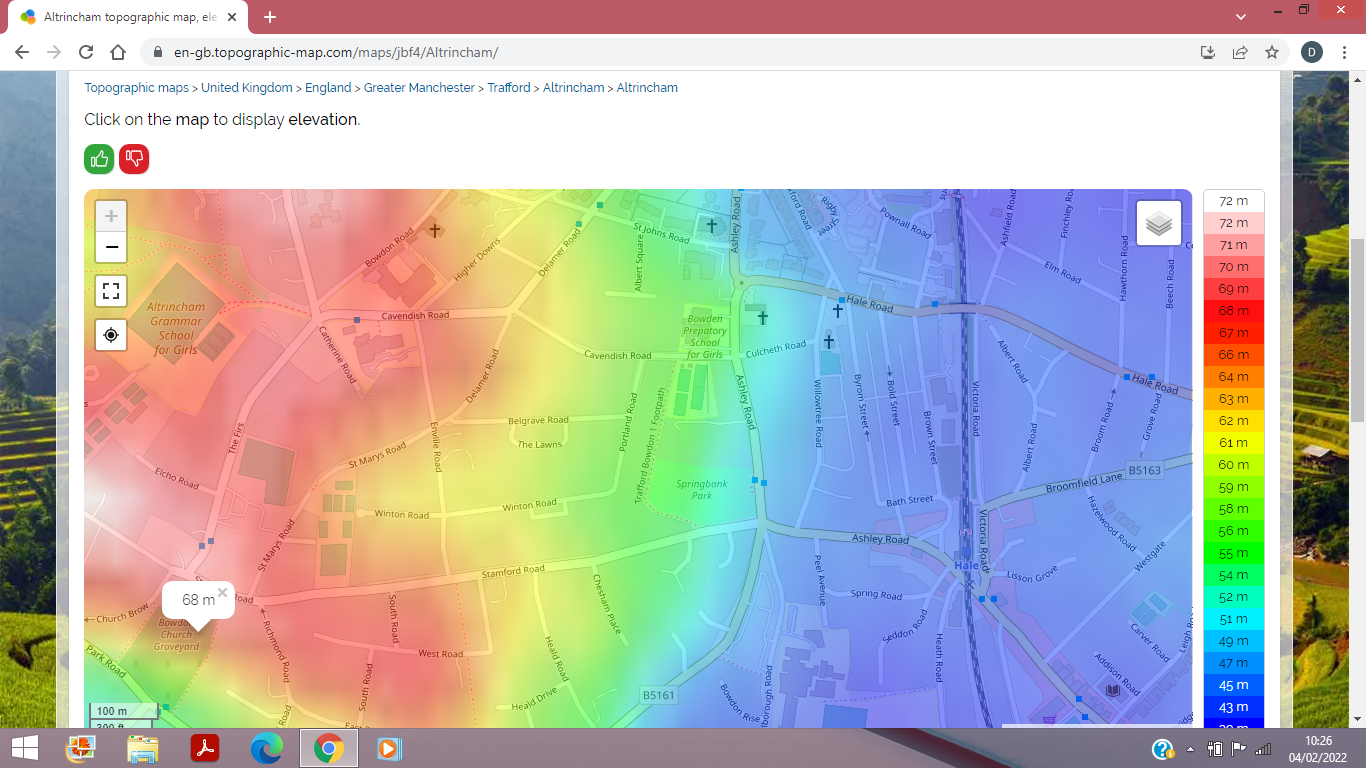The image size is (1366, 768).
Task: Open the Trafford breadcrumb link
Action: tap(509, 88)
